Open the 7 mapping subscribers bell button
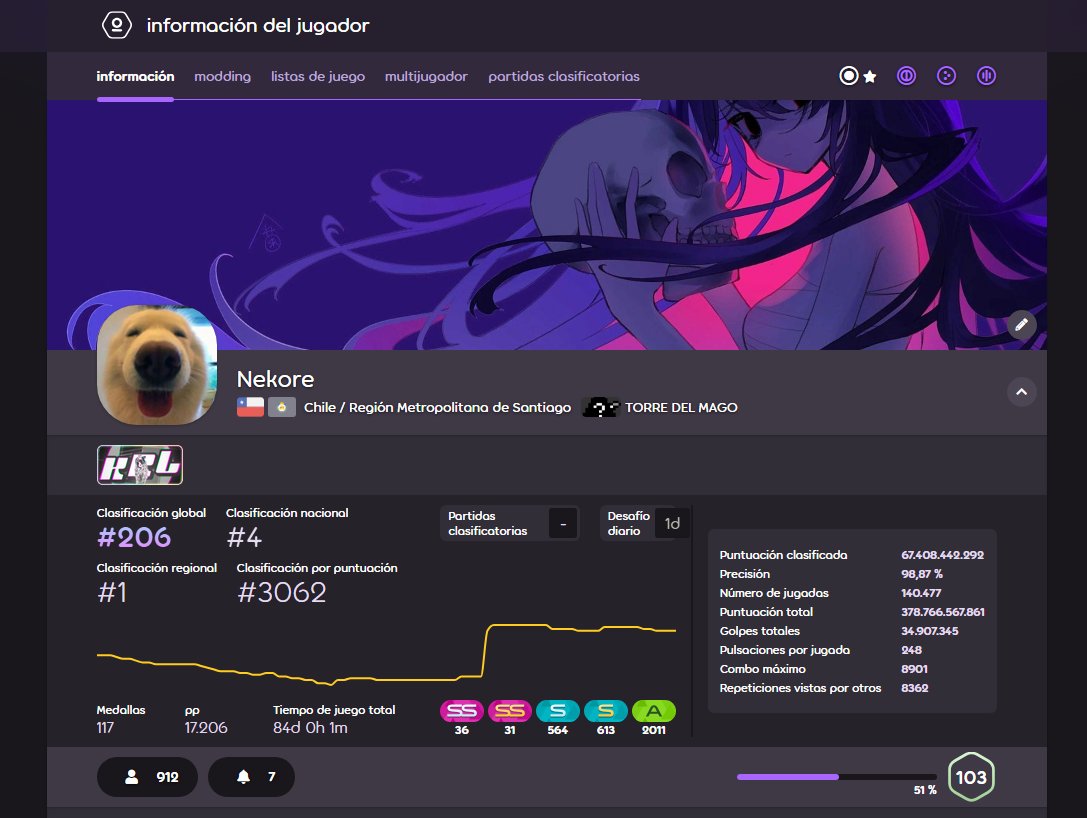The height and width of the screenshot is (818, 1087). (x=252, y=777)
